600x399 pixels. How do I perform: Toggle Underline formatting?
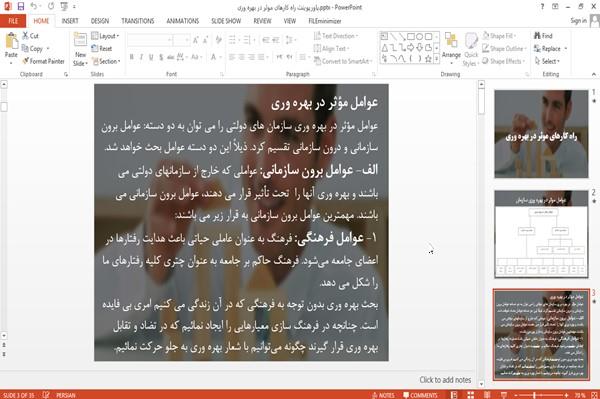[x=151, y=57]
